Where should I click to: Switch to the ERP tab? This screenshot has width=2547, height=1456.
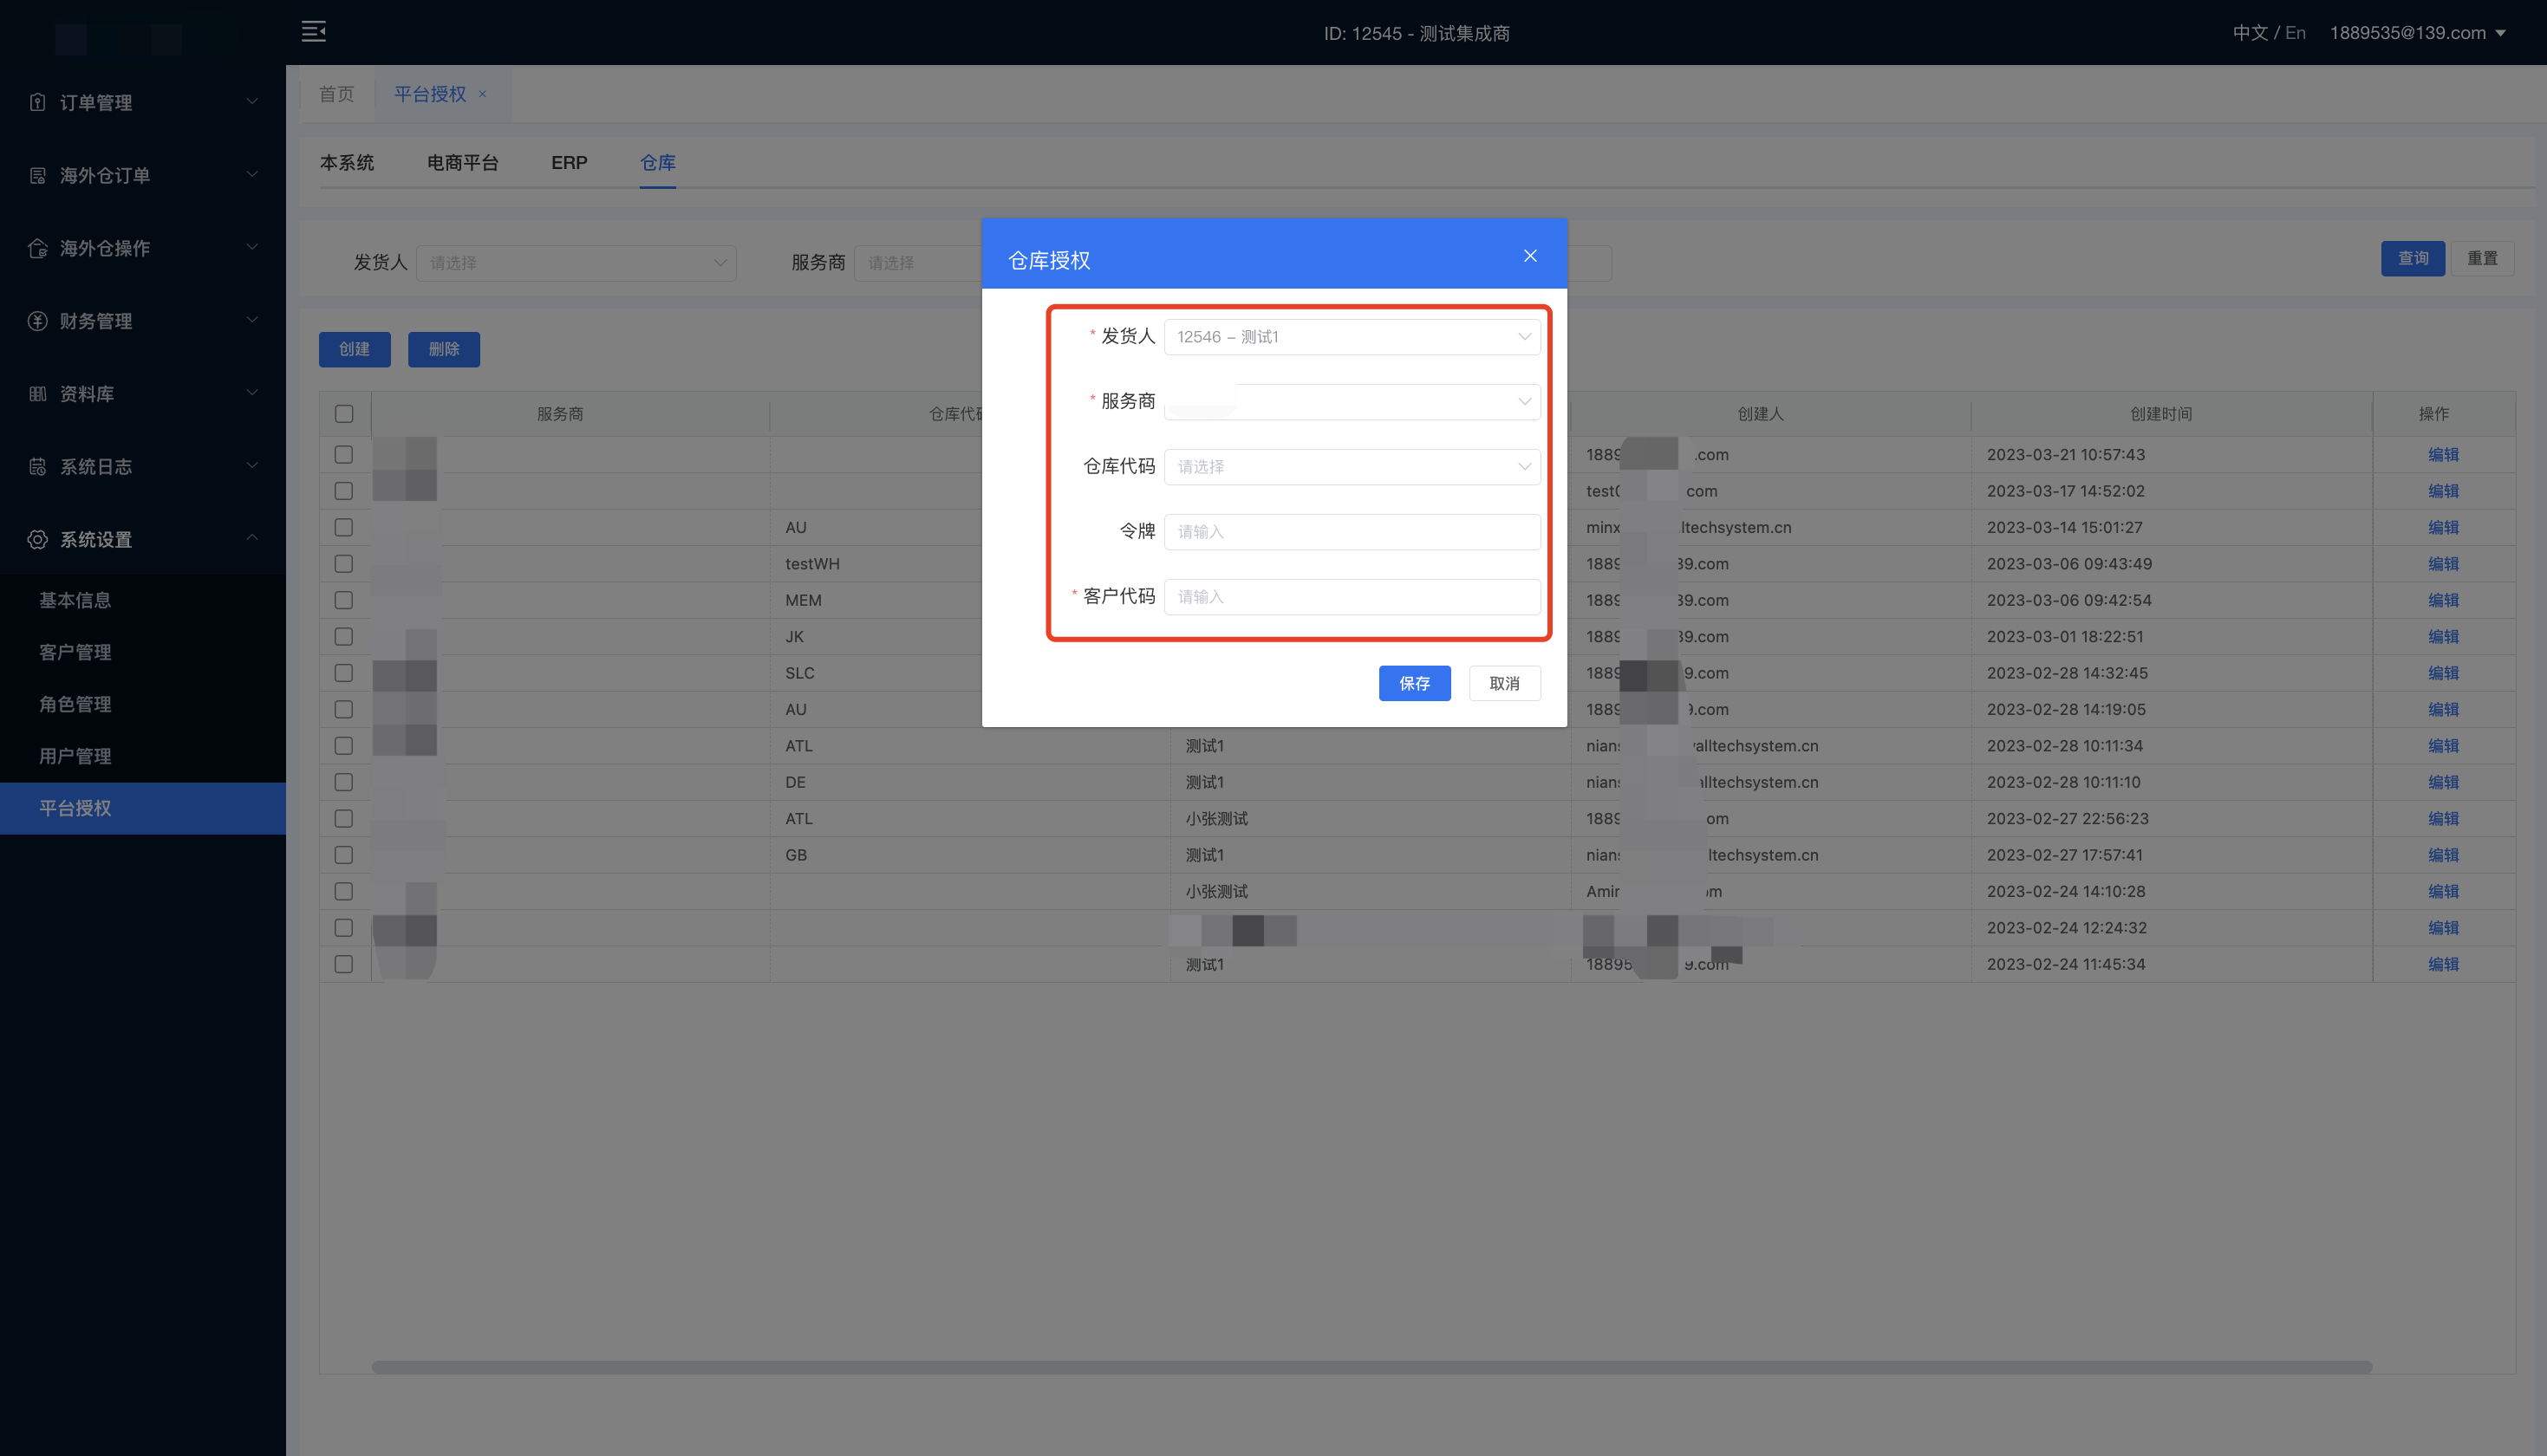(x=569, y=163)
